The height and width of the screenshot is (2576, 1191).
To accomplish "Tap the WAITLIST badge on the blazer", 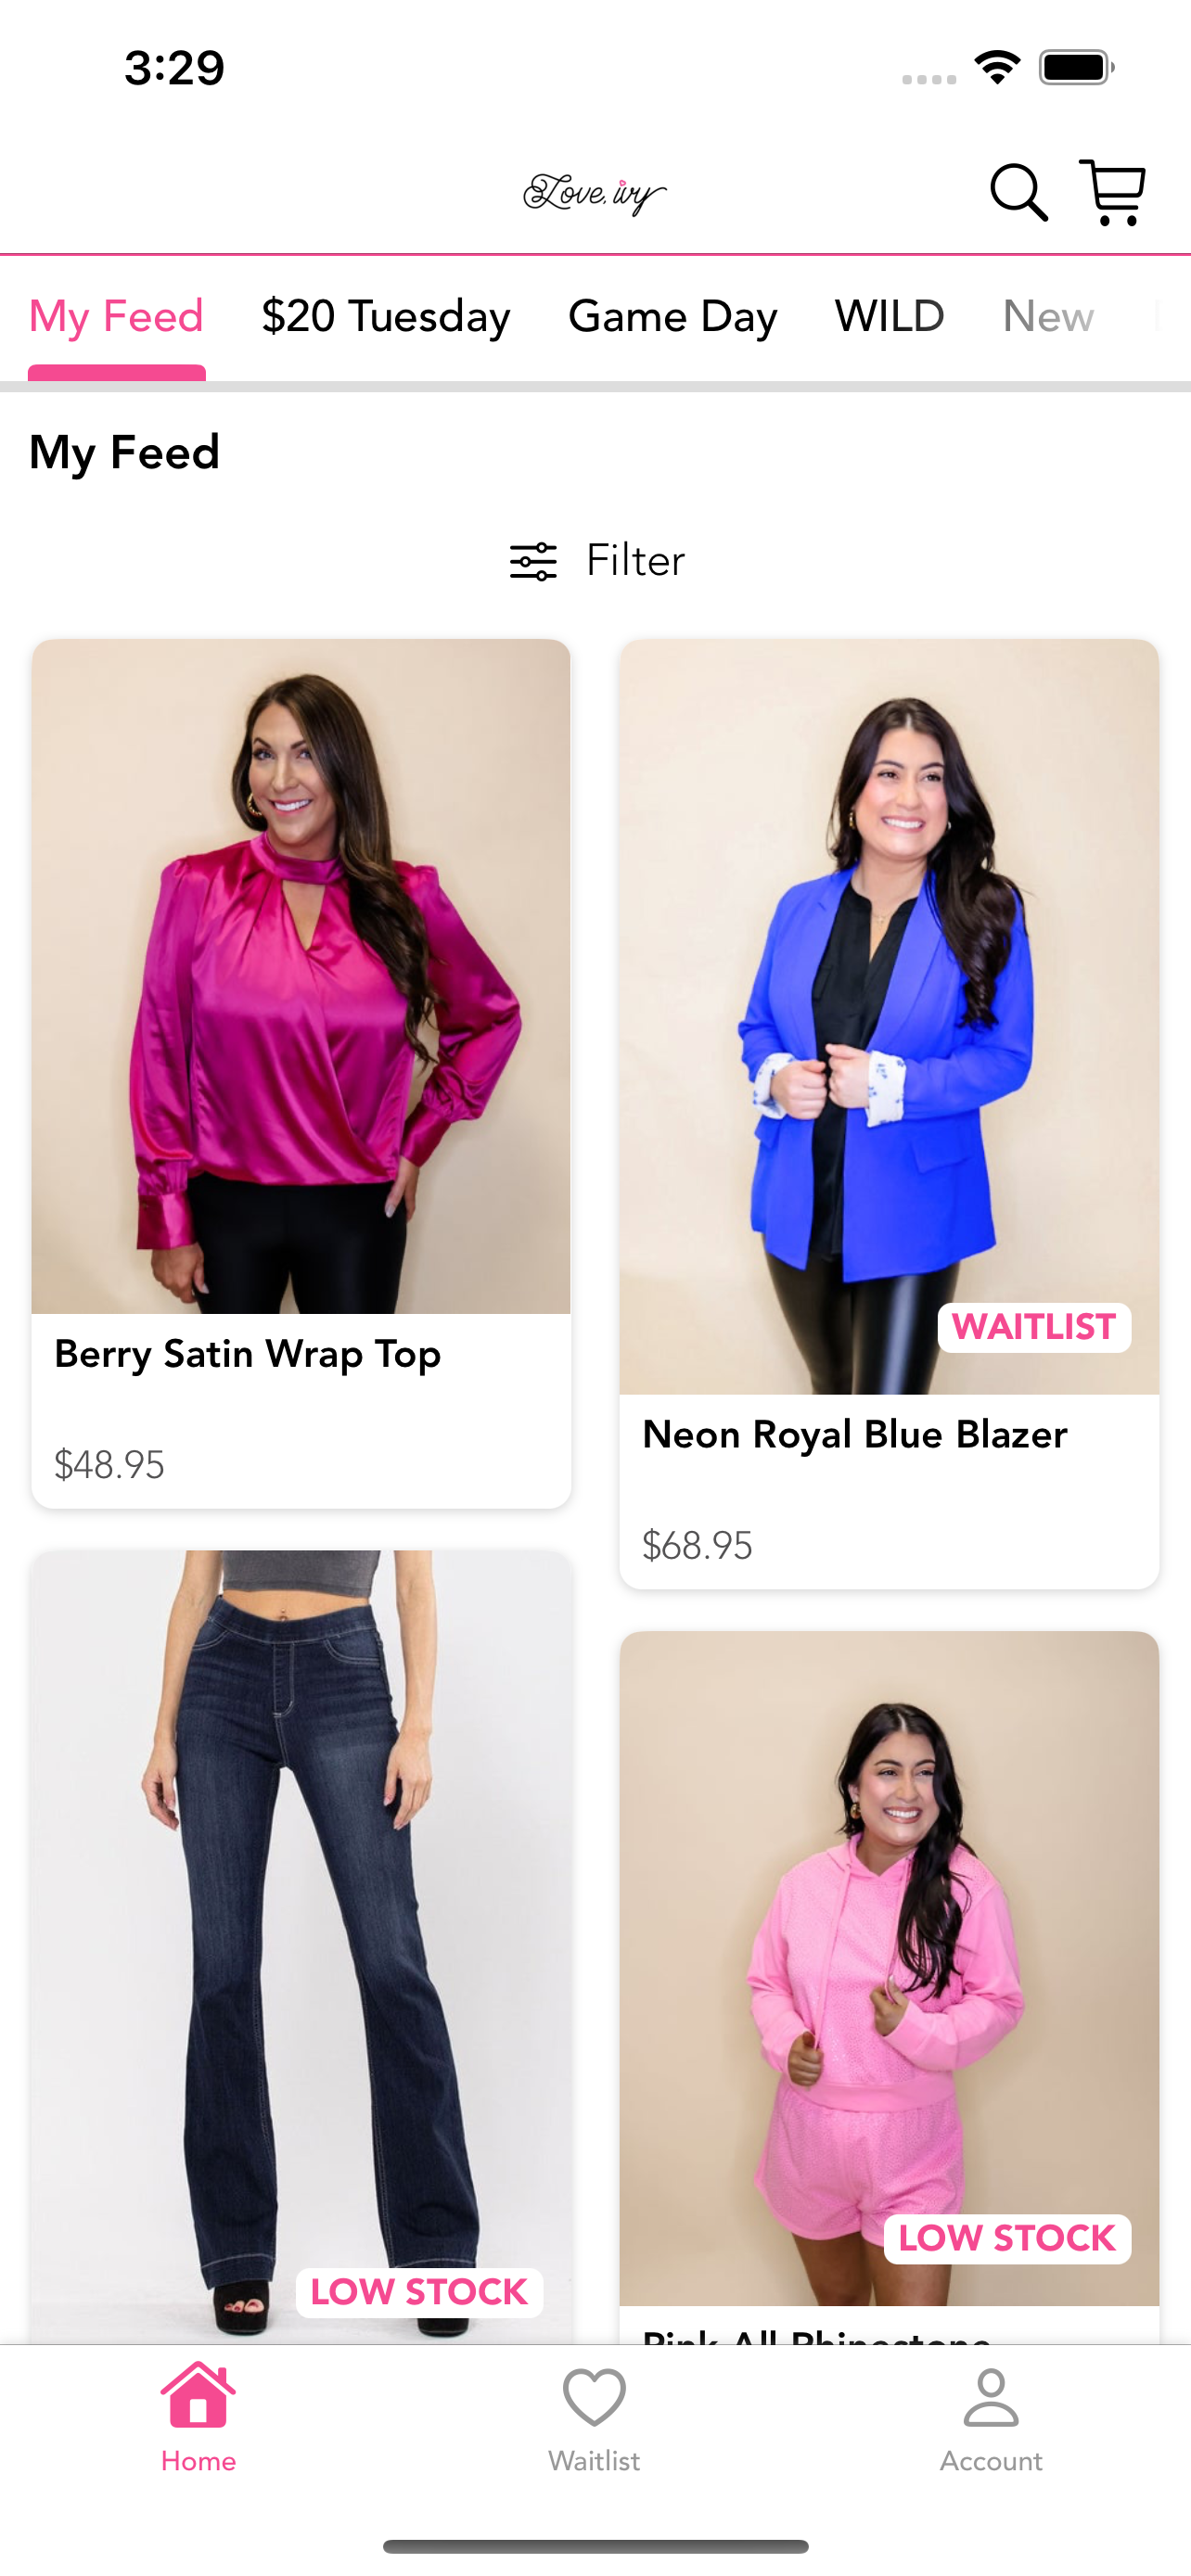I will click(1034, 1327).
